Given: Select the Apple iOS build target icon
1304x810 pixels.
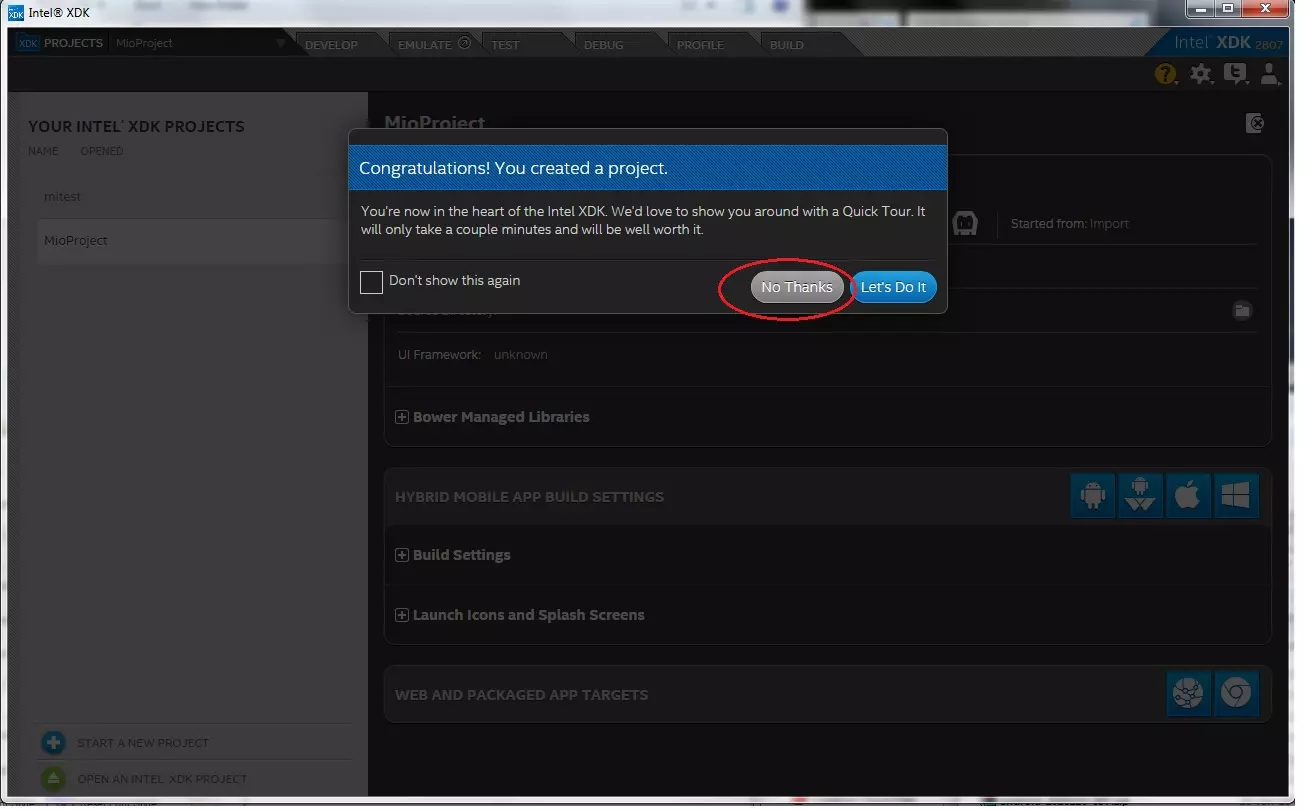Looking at the screenshot, I should coord(1188,495).
